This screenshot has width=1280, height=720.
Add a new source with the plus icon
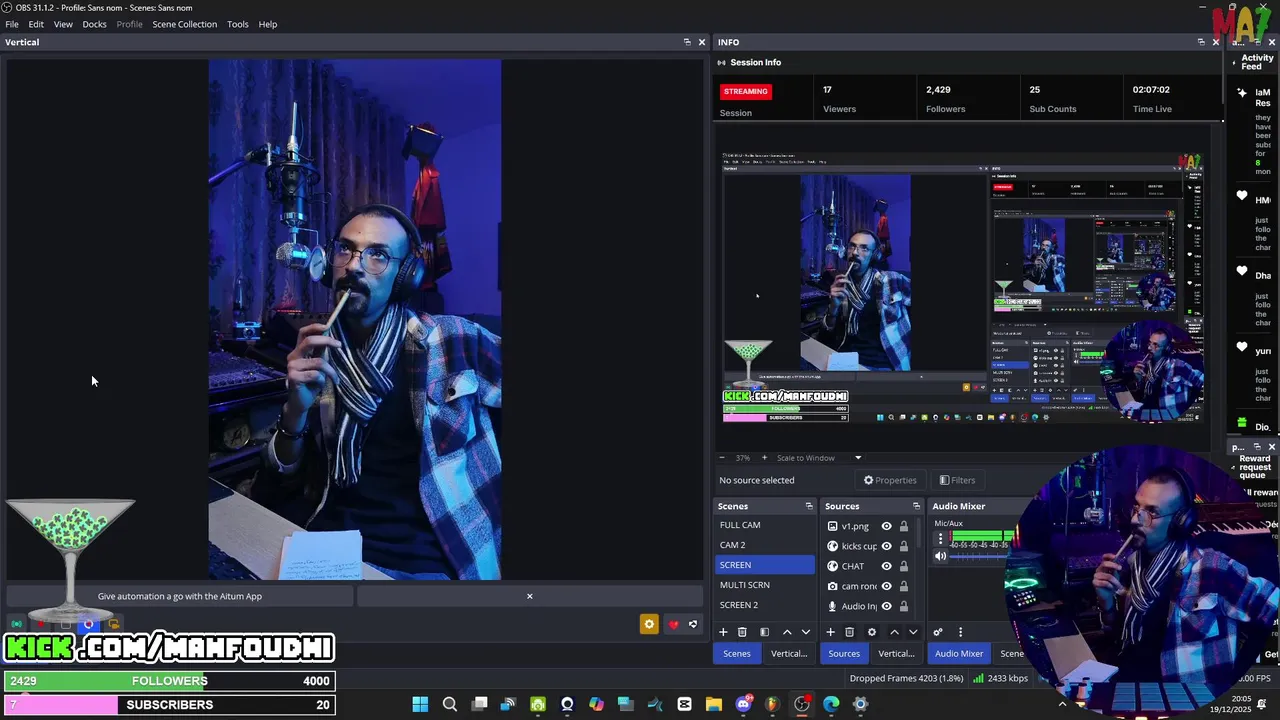[830, 632]
